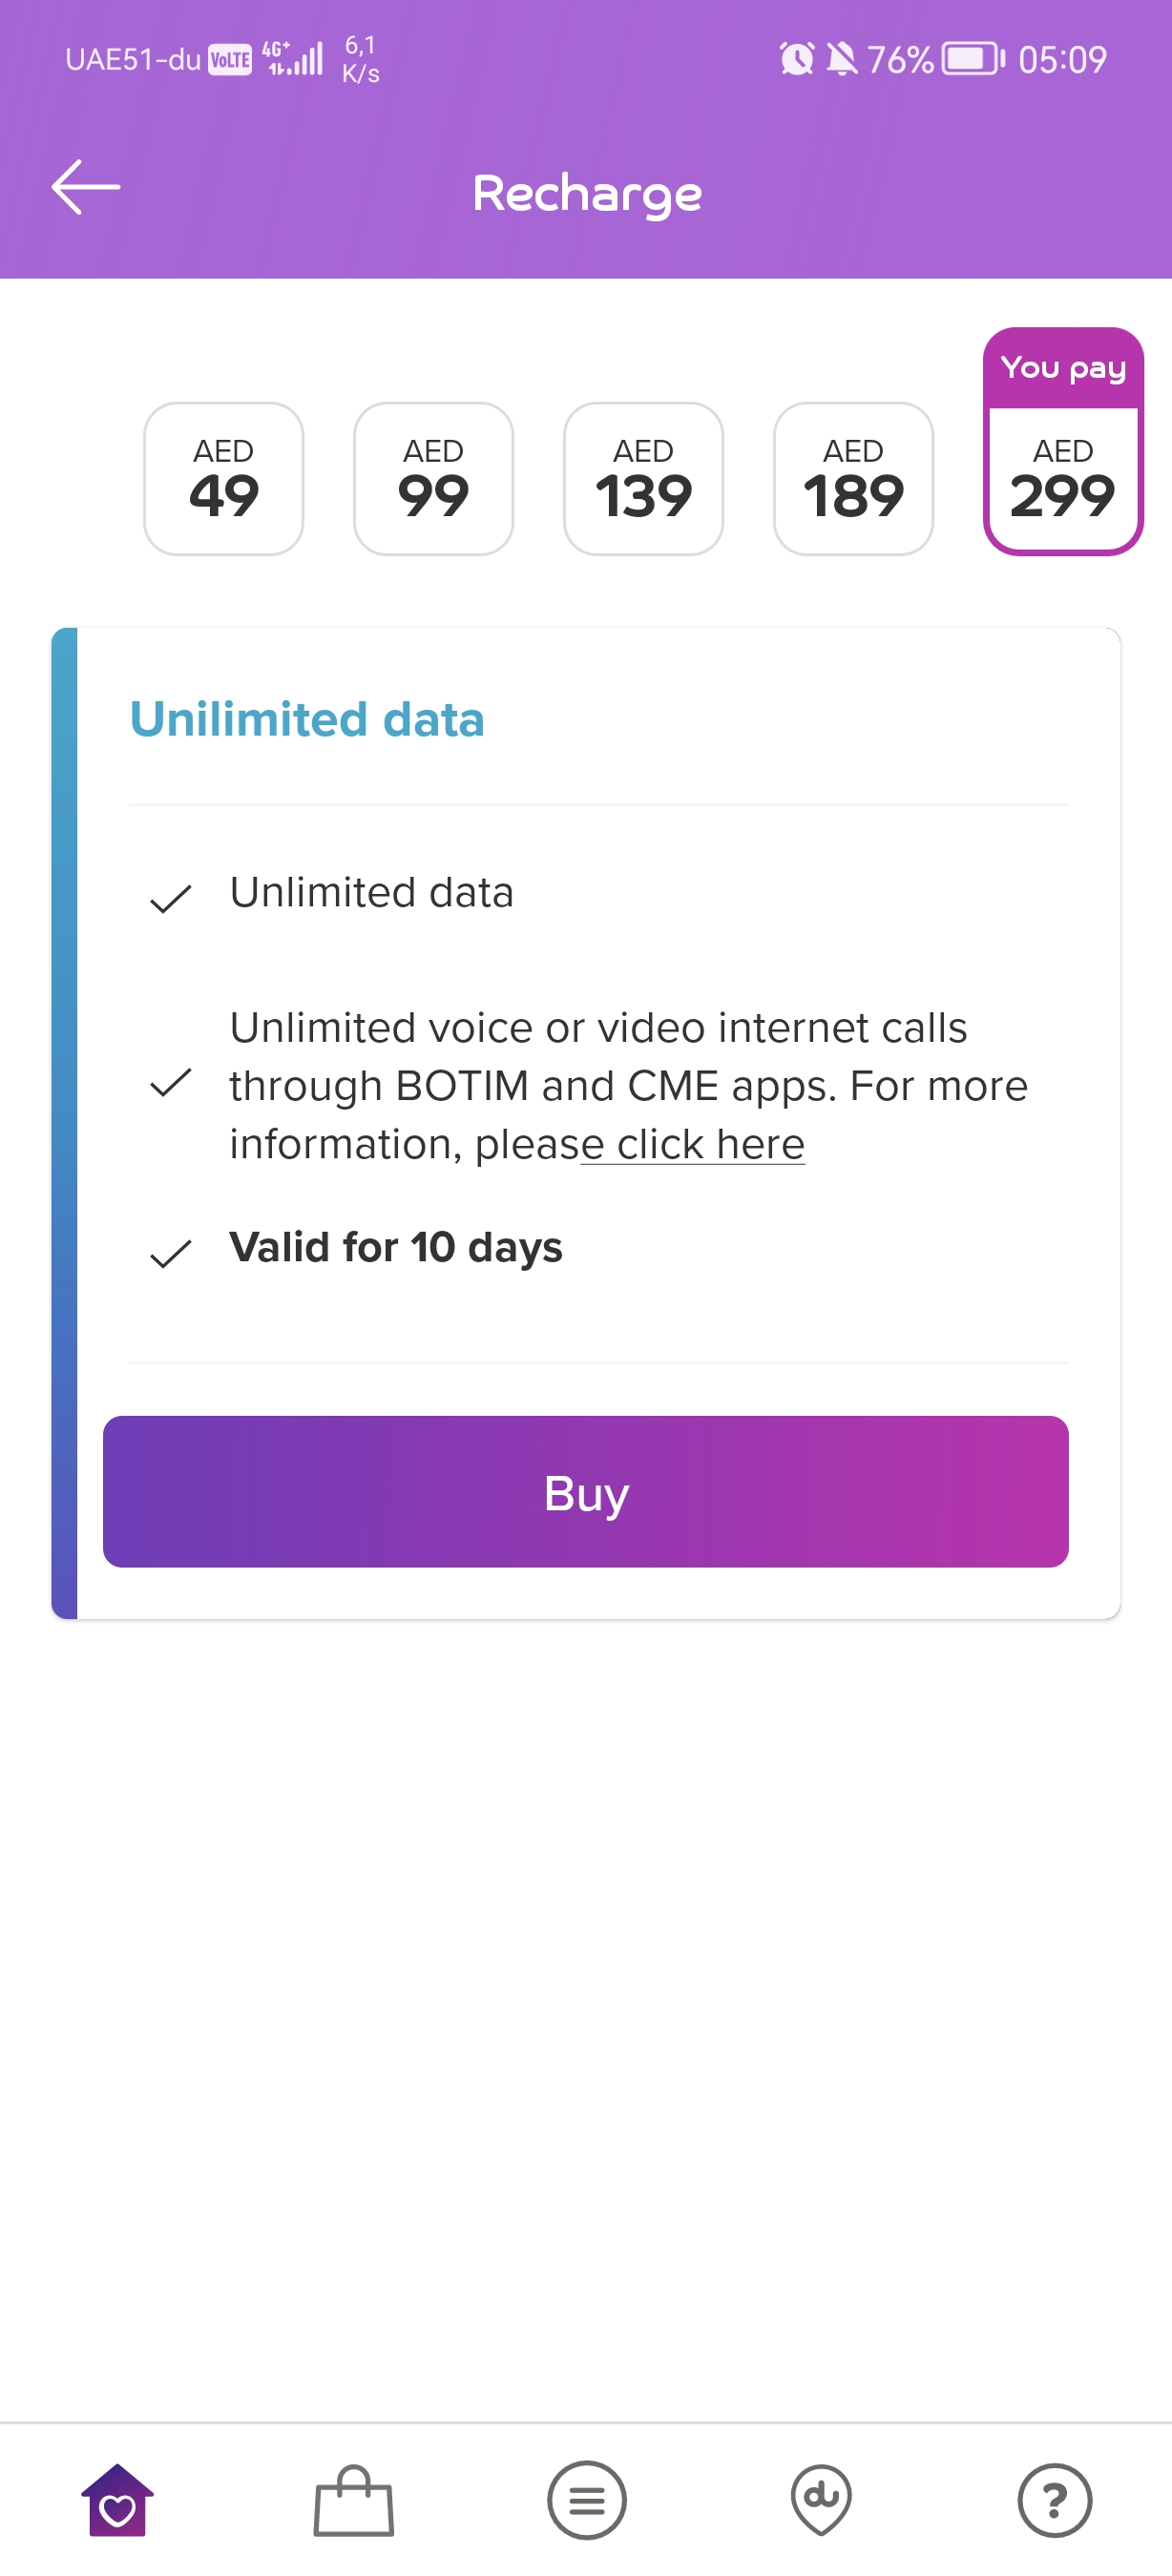The height and width of the screenshot is (2576, 1172).
Task: Open the center menu icon
Action: [x=587, y=2500]
